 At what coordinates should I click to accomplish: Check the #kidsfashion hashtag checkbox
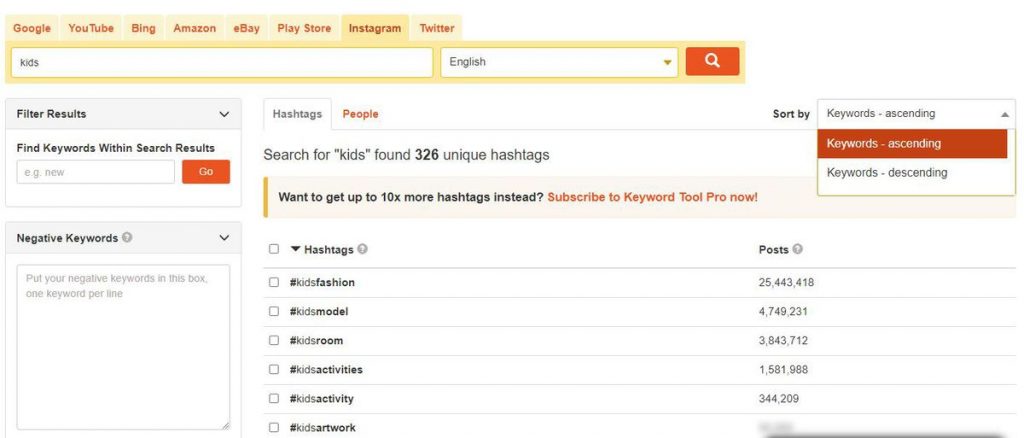(x=274, y=282)
